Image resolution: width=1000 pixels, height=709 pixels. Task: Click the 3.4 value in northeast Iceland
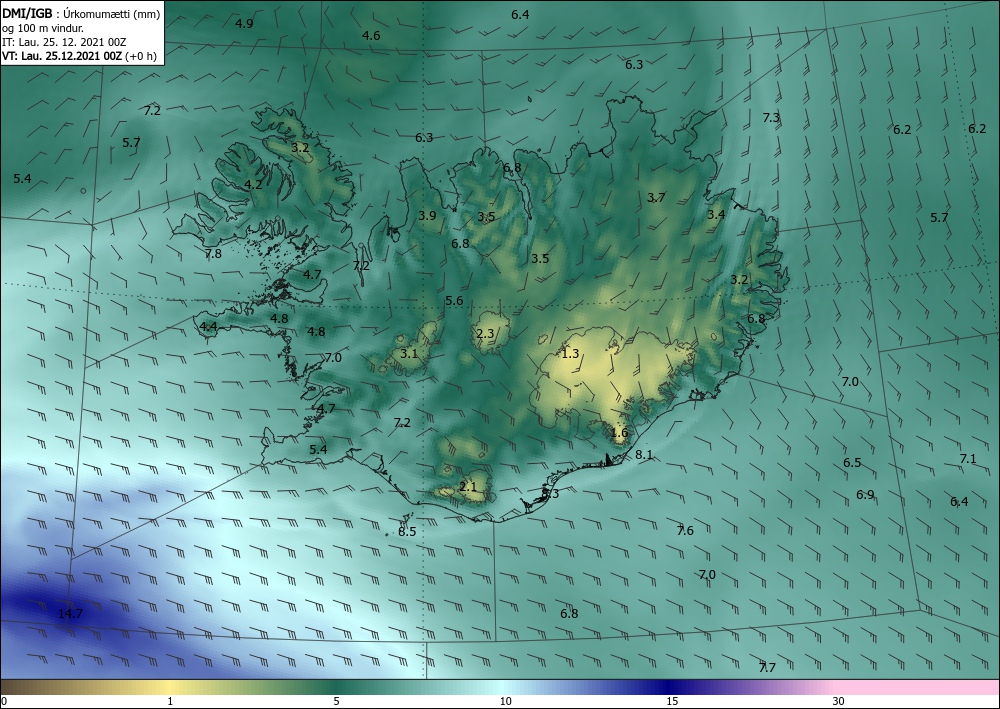point(716,214)
